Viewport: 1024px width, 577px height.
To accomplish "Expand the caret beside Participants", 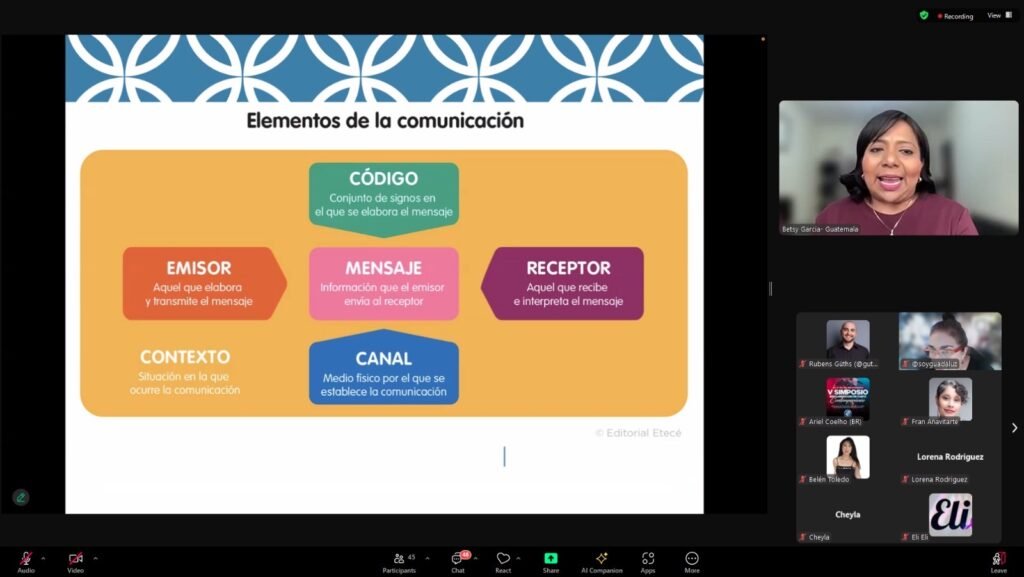I will pos(428,558).
